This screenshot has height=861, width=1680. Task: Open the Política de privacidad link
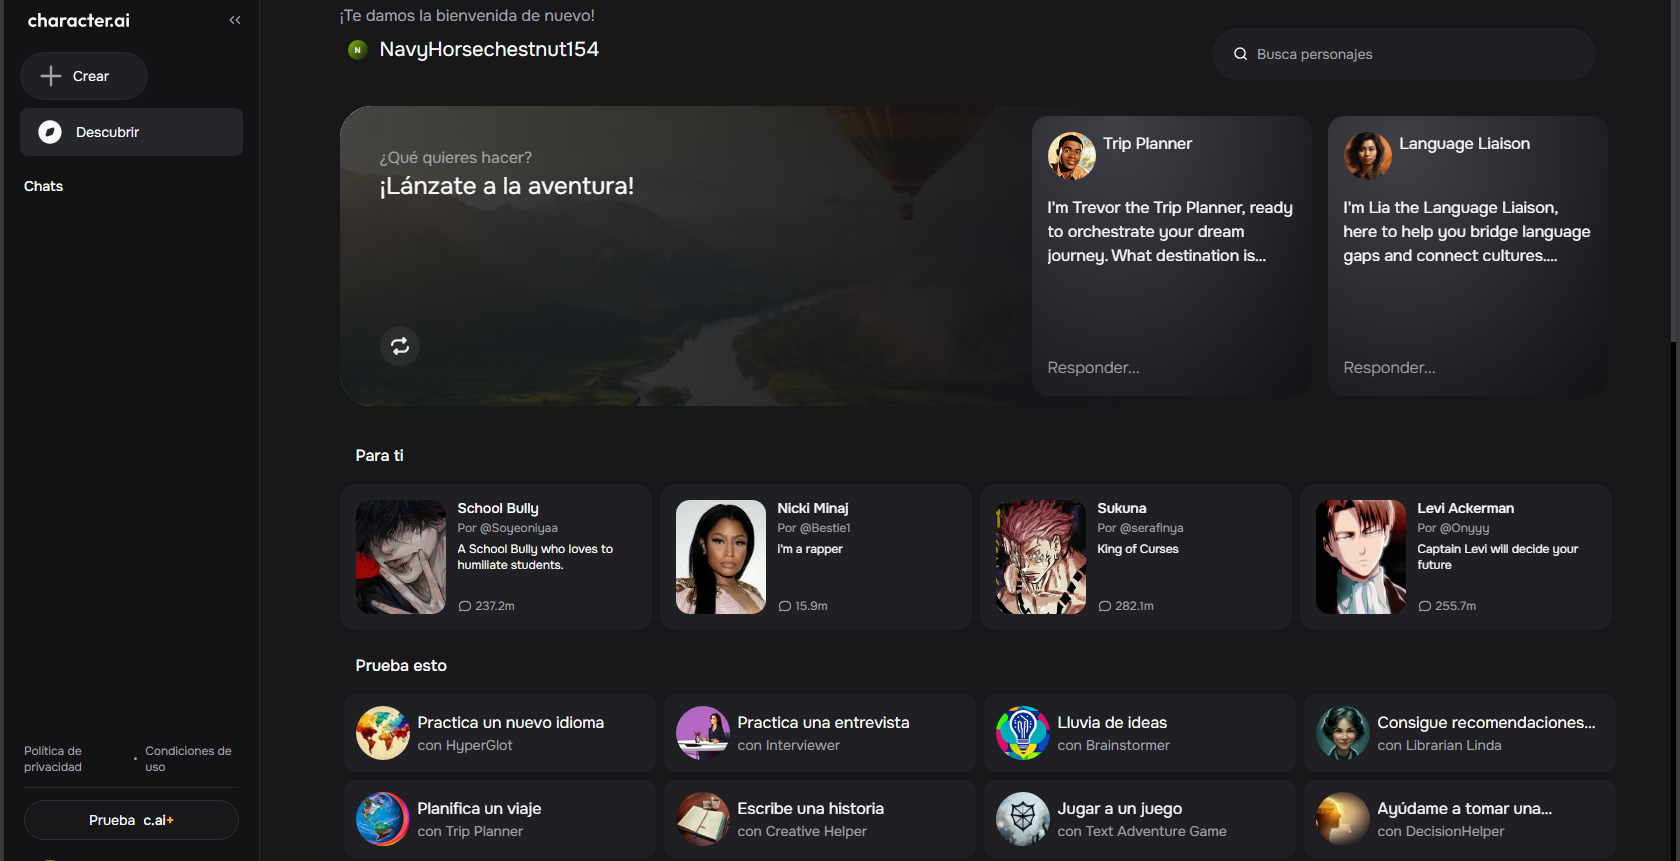tap(53, 759)
